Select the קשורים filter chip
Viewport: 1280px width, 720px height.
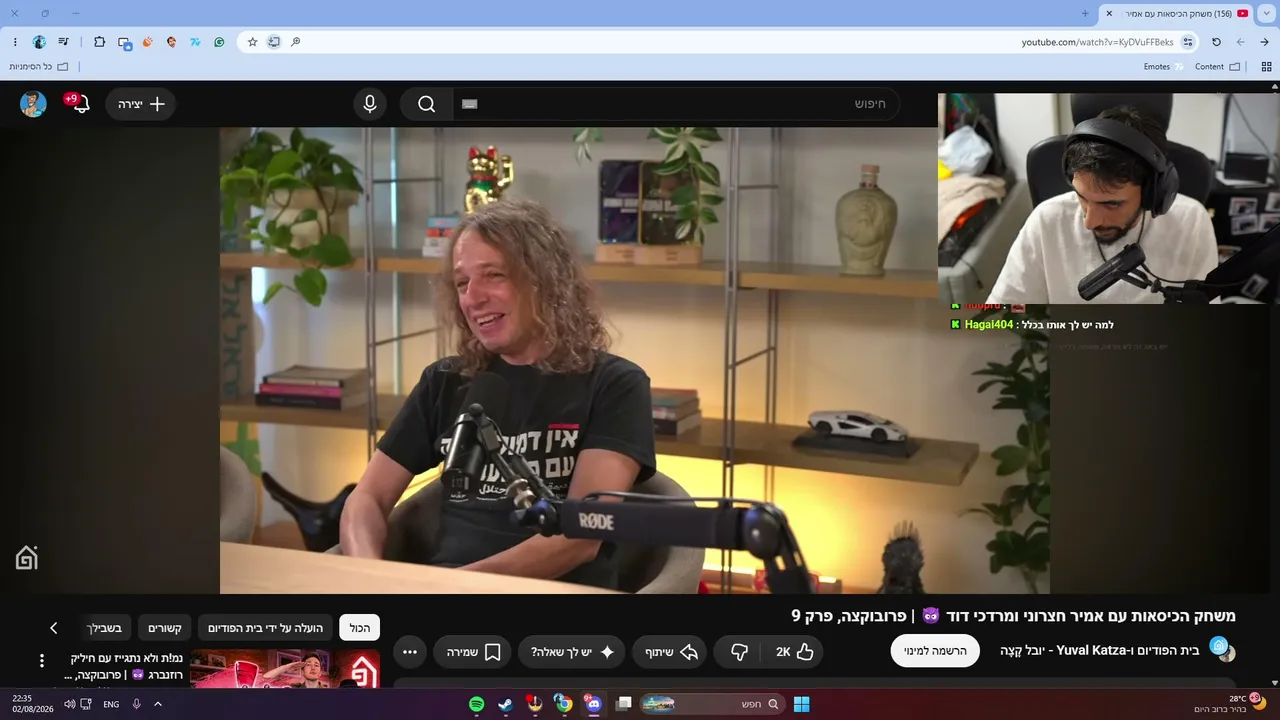165,628
